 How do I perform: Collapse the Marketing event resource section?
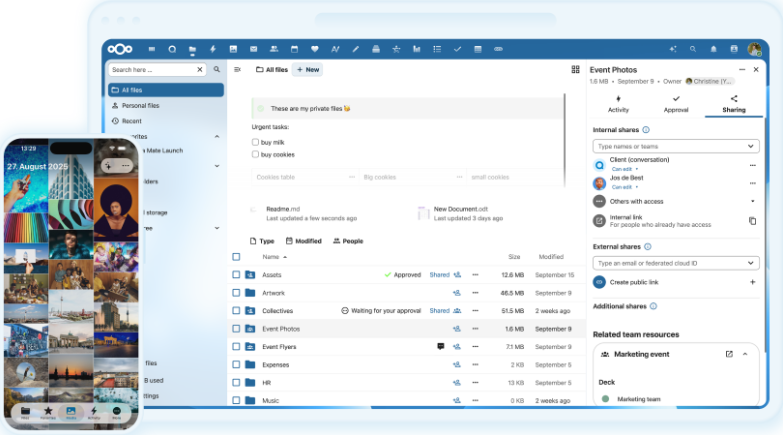click(745, 354)
